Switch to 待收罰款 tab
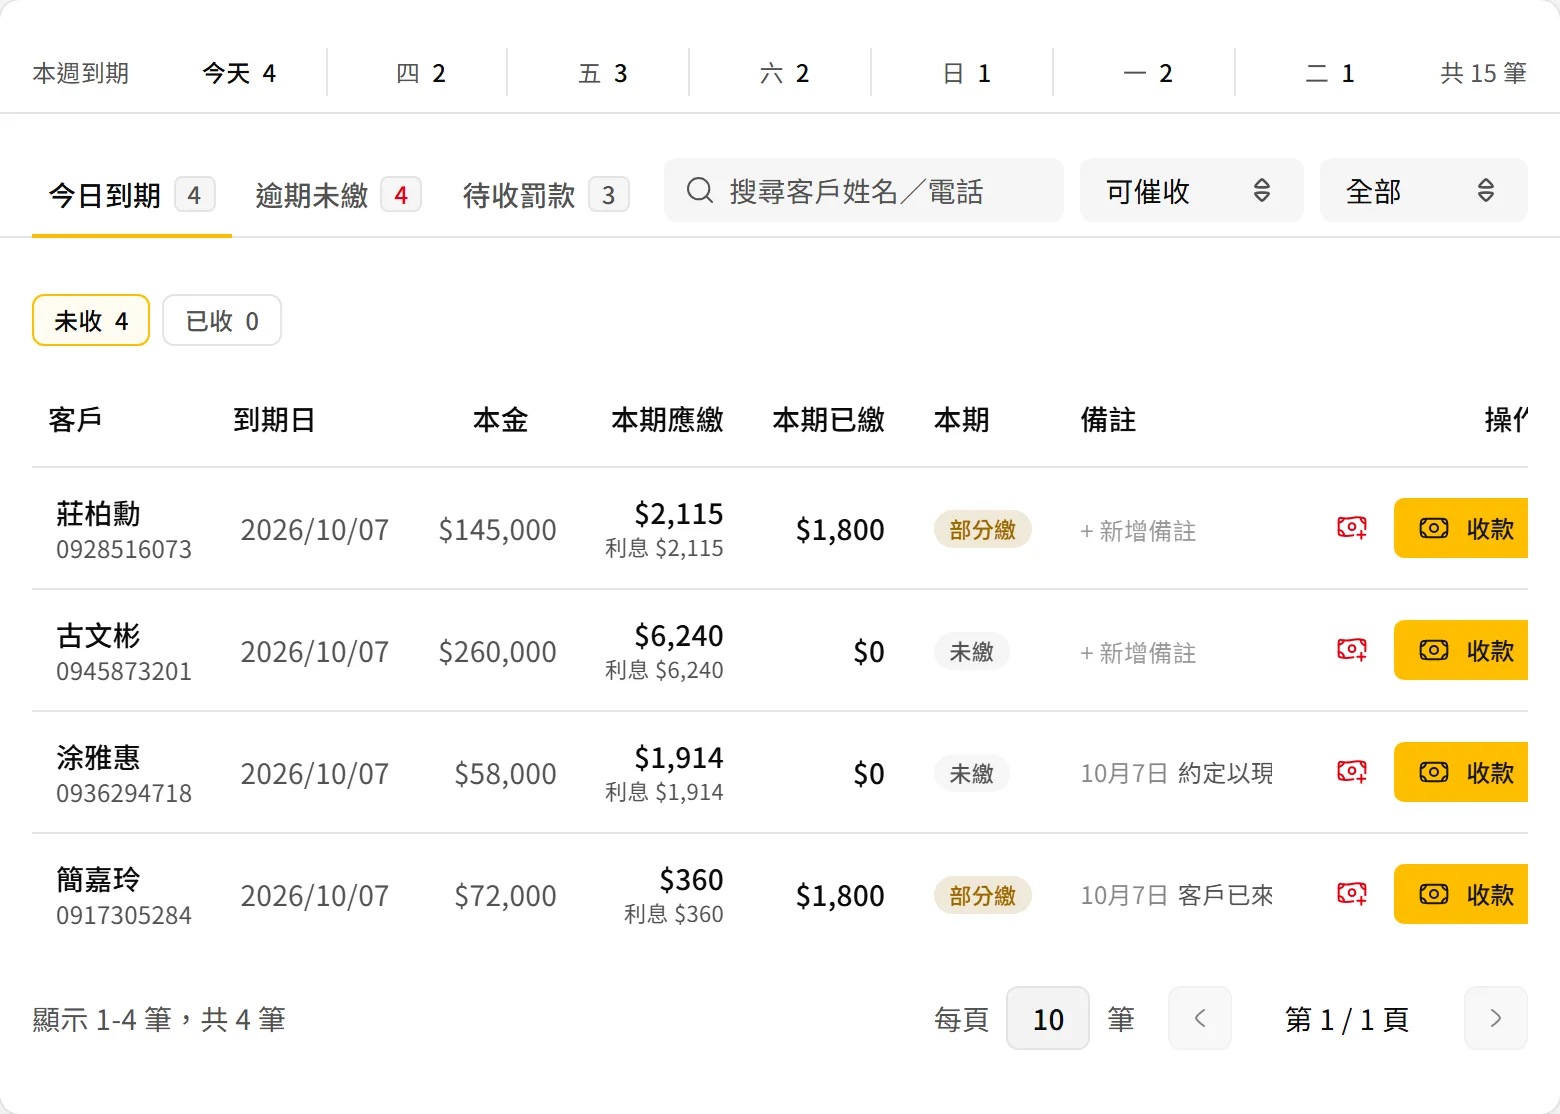Viewport: 1560px width, 1114px height. 546,195
